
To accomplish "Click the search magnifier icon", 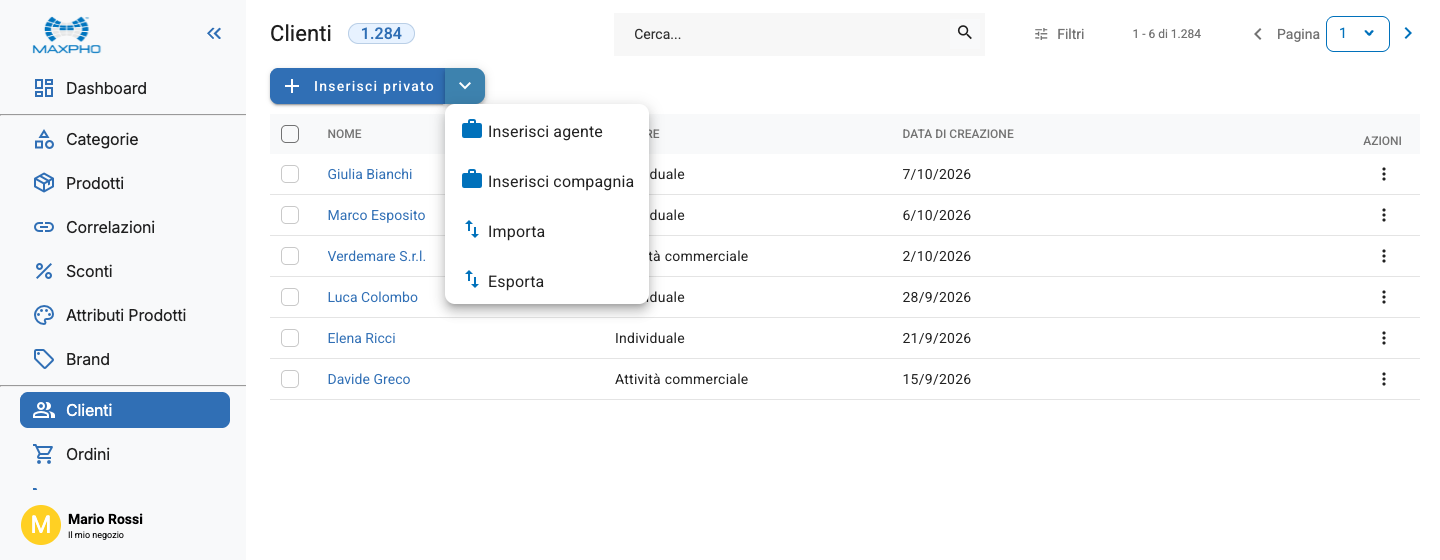I will 965,33.
